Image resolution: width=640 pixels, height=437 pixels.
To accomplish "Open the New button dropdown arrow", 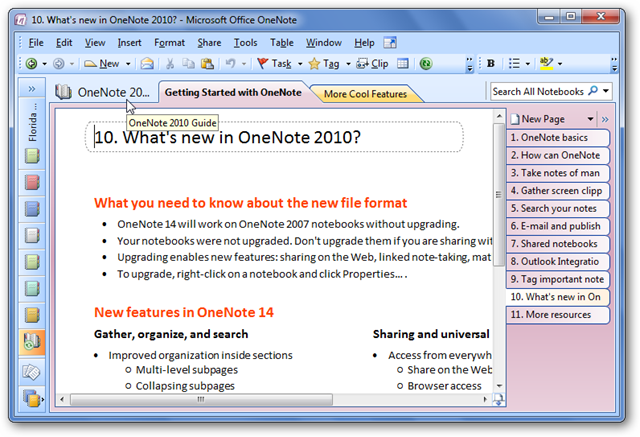I will [128, 64].
